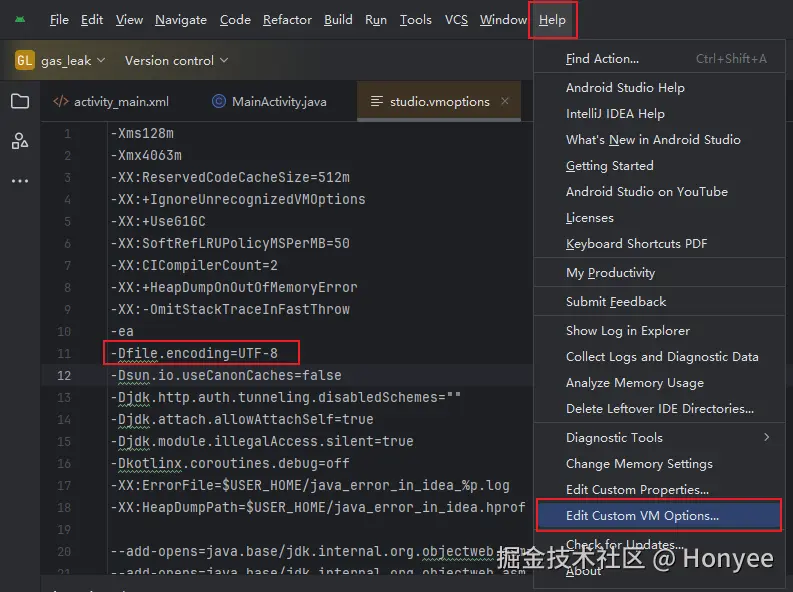Screen dimensions: 793x592
Task: Click the -Djdk.attach.allowAttachSelf=true line
Action: pyautogui.click(x=242, y=419)
